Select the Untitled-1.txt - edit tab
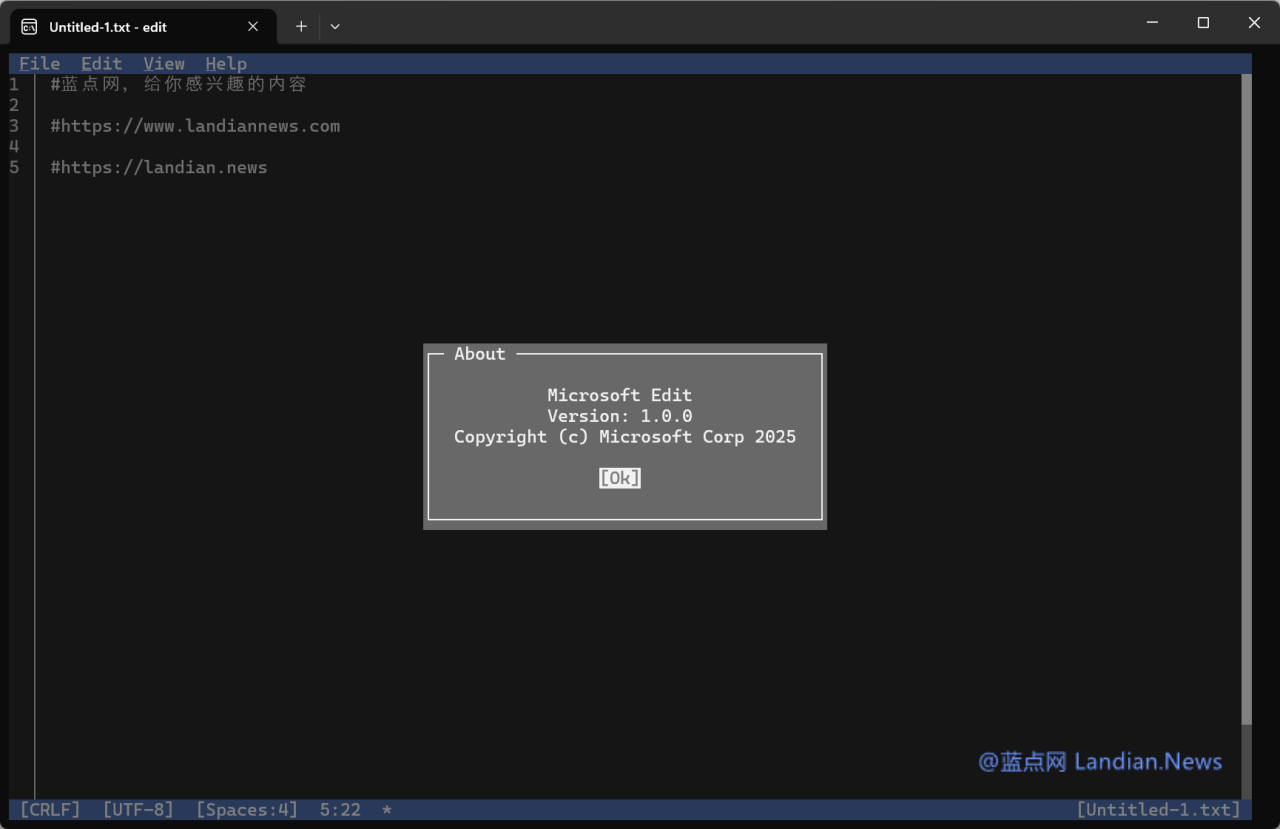 140,27
